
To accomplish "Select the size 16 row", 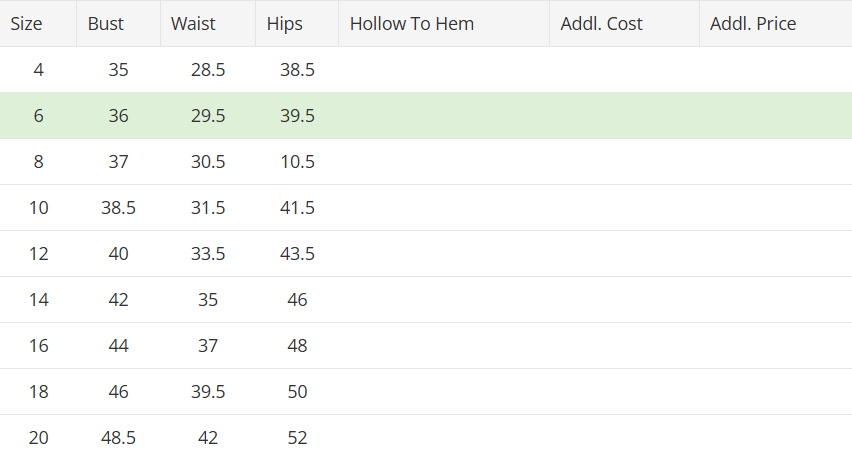I will [426, 346].
